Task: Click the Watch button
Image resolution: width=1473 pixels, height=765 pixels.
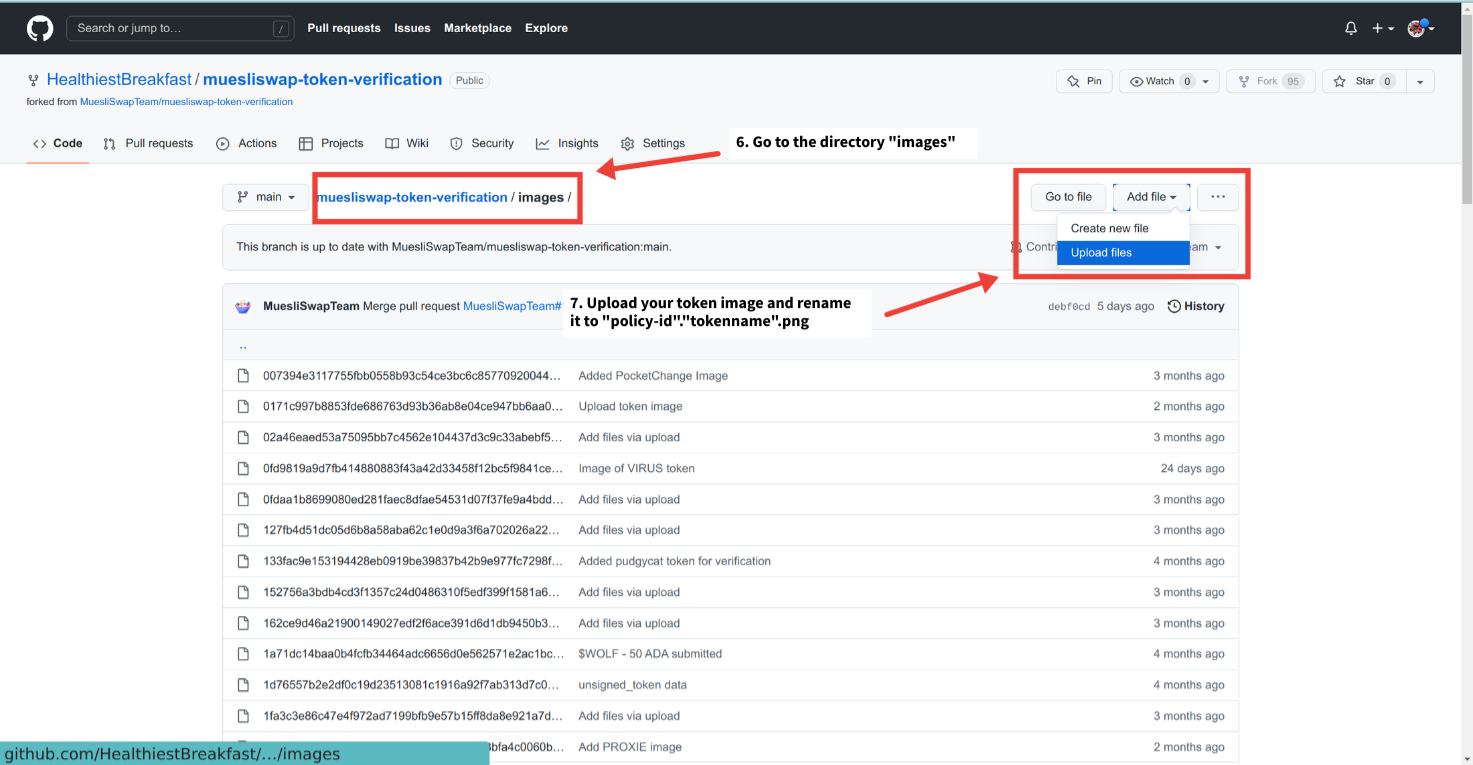Action: coord(1158,81)
